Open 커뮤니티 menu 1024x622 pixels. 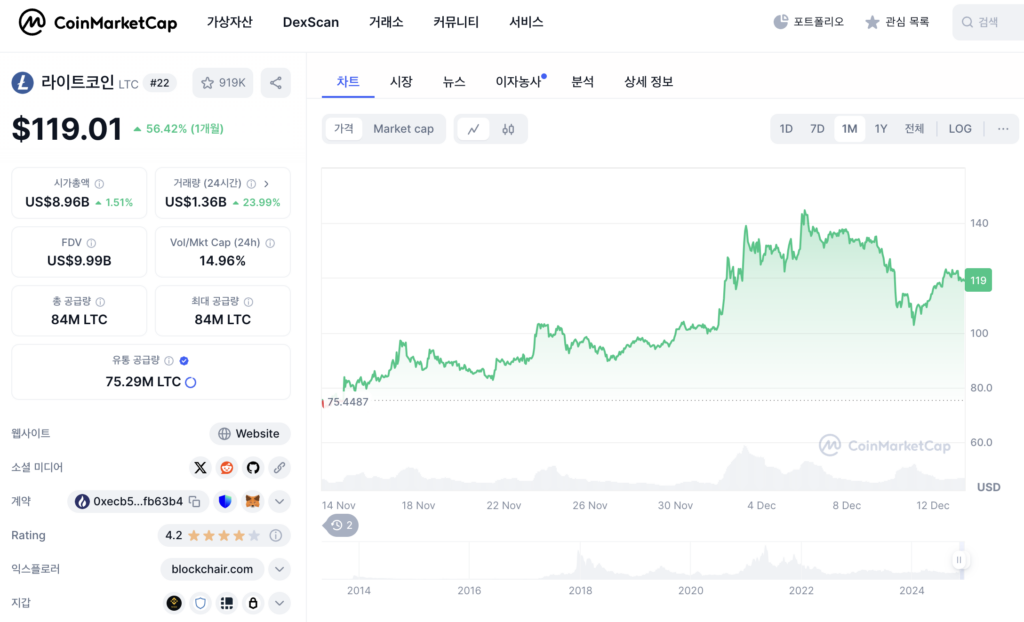[x=456, y=22]
